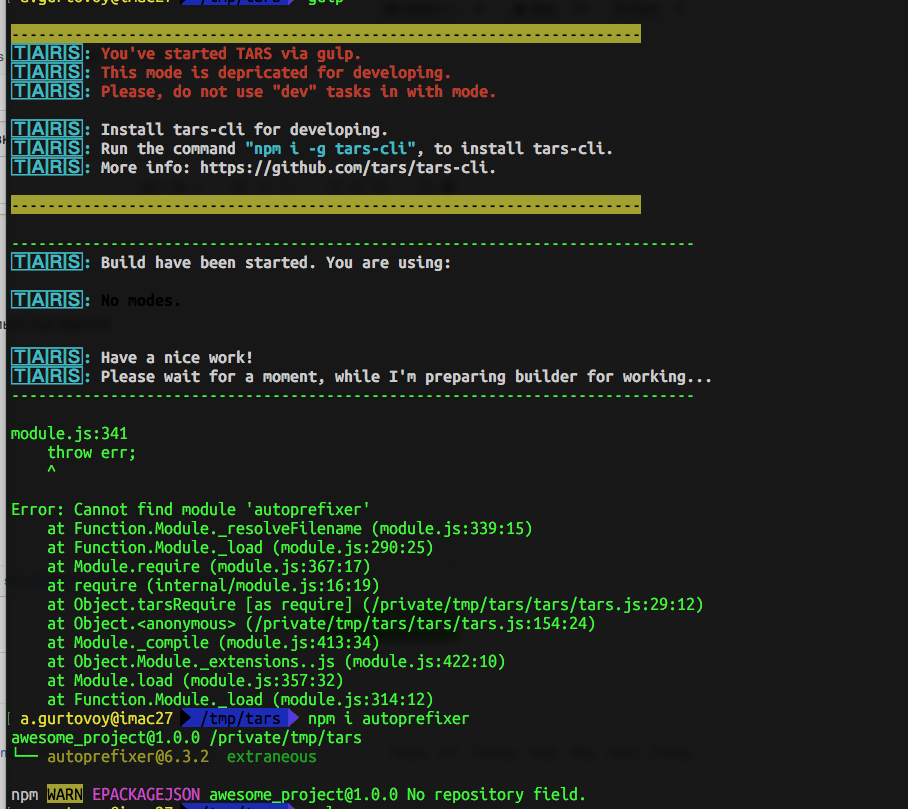908x809 pixels.
Task: Click the blue "/tmp/tars" prompt path segment
Action: (240, 719)
